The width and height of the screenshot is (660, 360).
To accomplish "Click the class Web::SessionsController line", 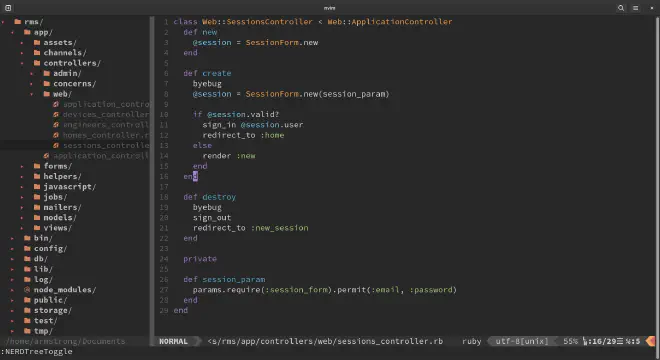I will tap(313, 21).
